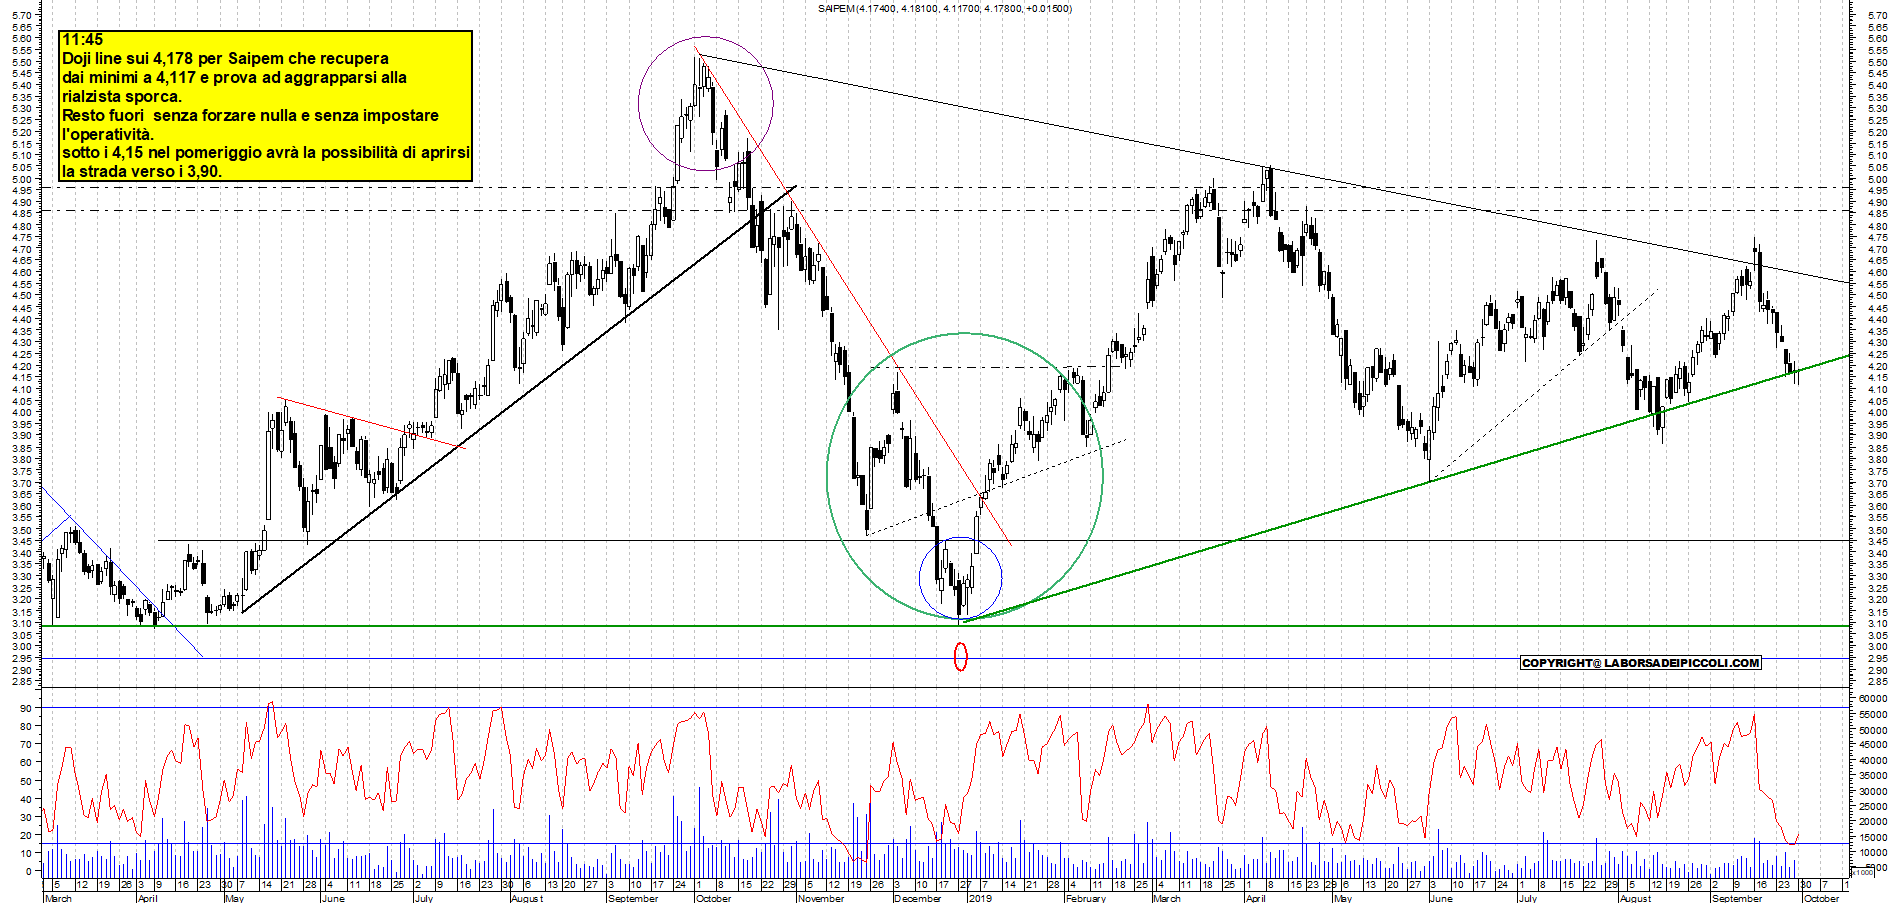The image size is (1890, 903).
Task: Click the 55000 value on the volume scale
Action: pyautogui.click(x=1872, y=715)
